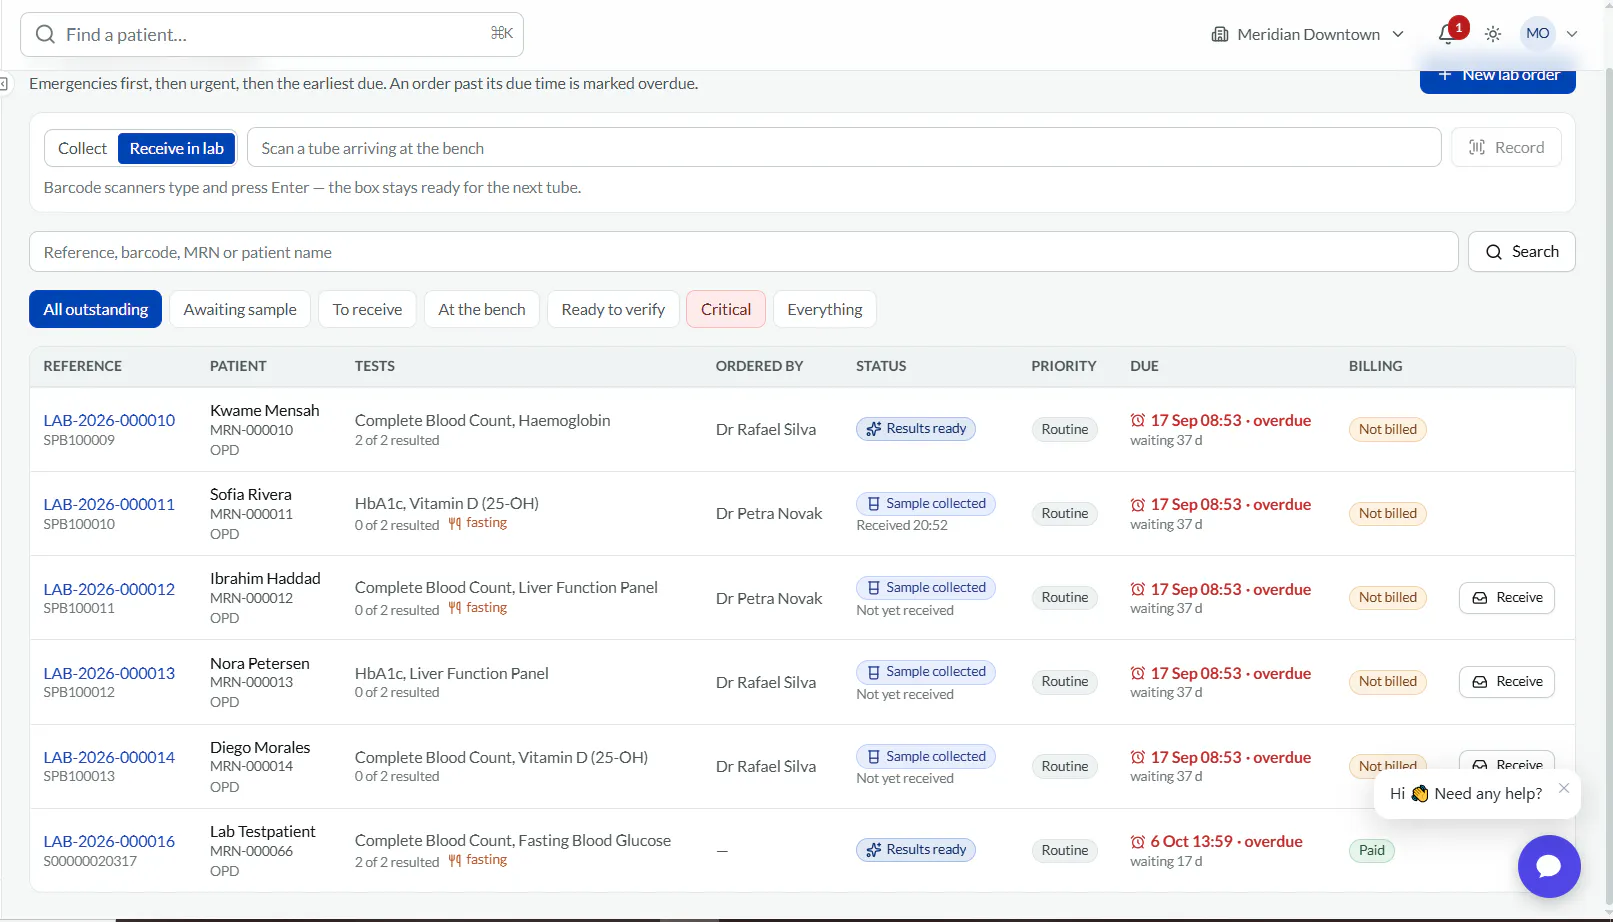Select the Everything filter tab

click(x=825, y=310)
